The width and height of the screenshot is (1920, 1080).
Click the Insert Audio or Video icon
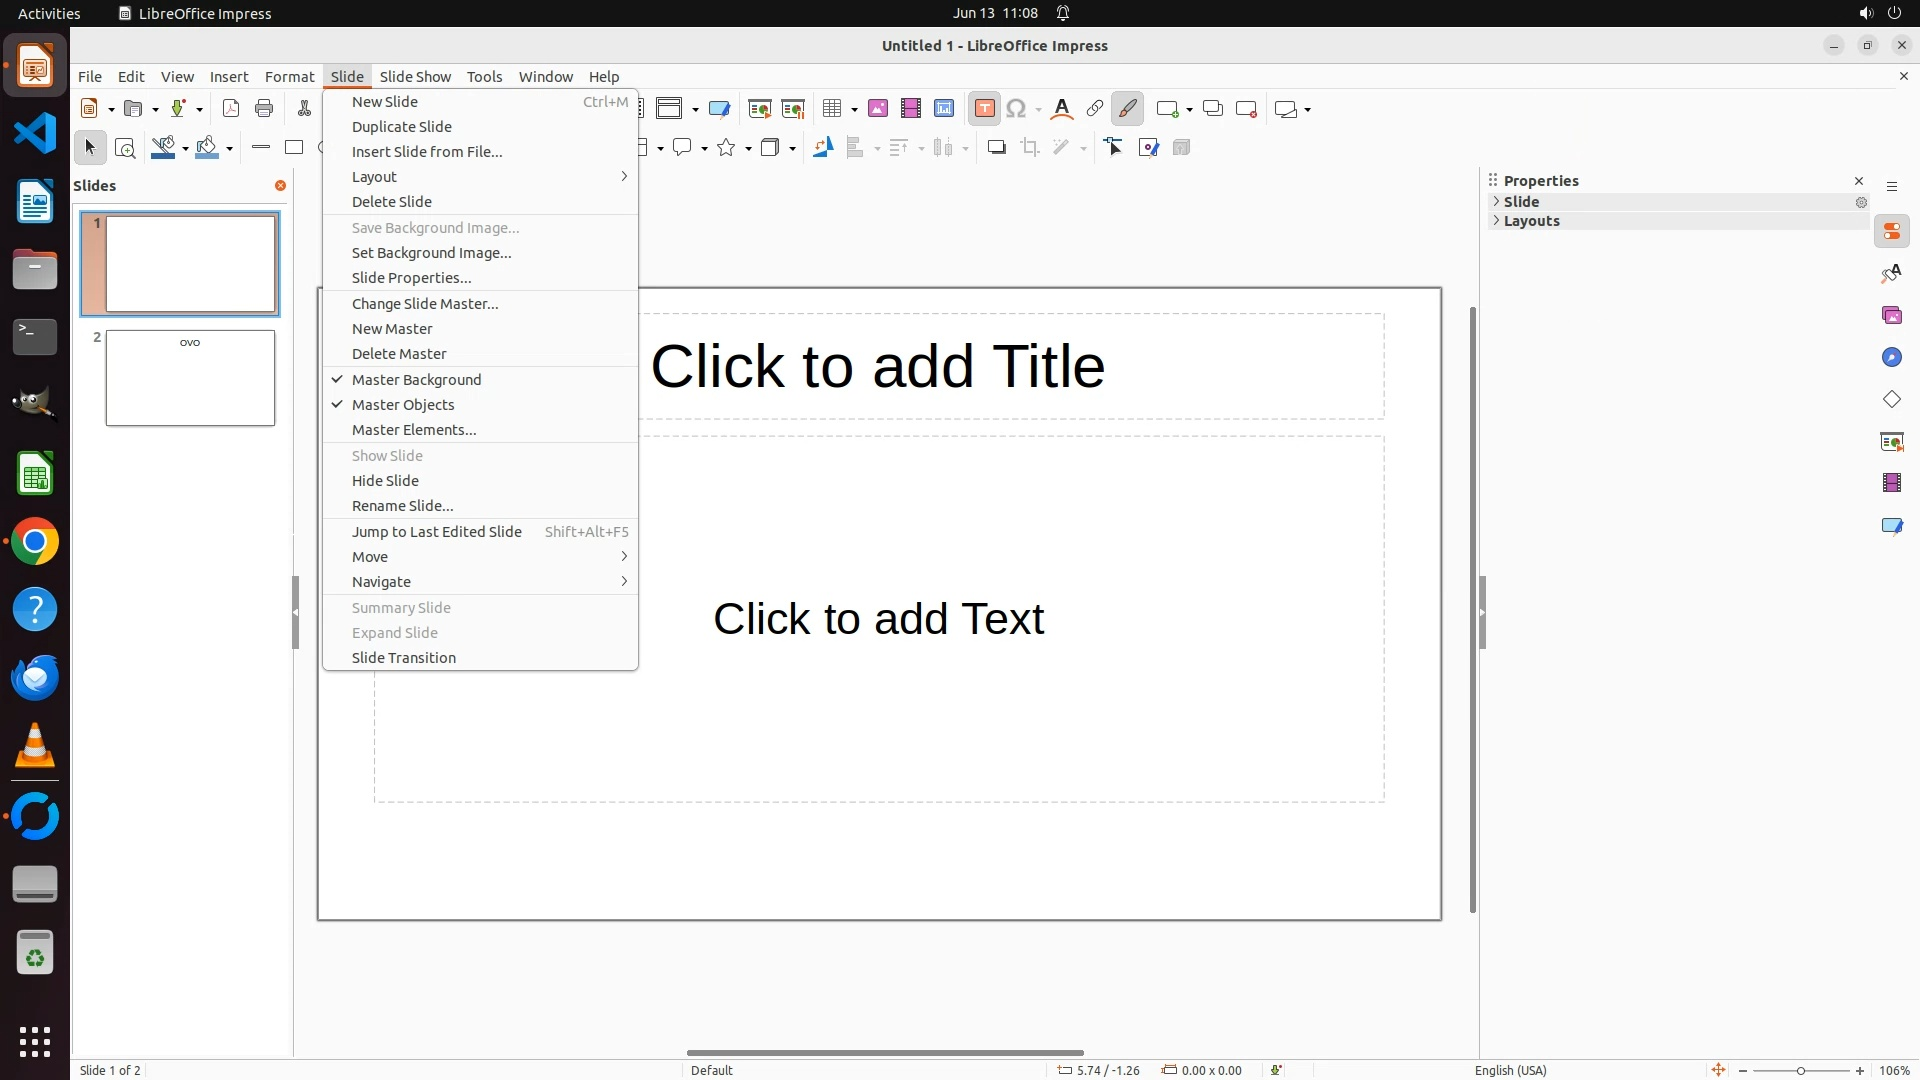[911, 109]
